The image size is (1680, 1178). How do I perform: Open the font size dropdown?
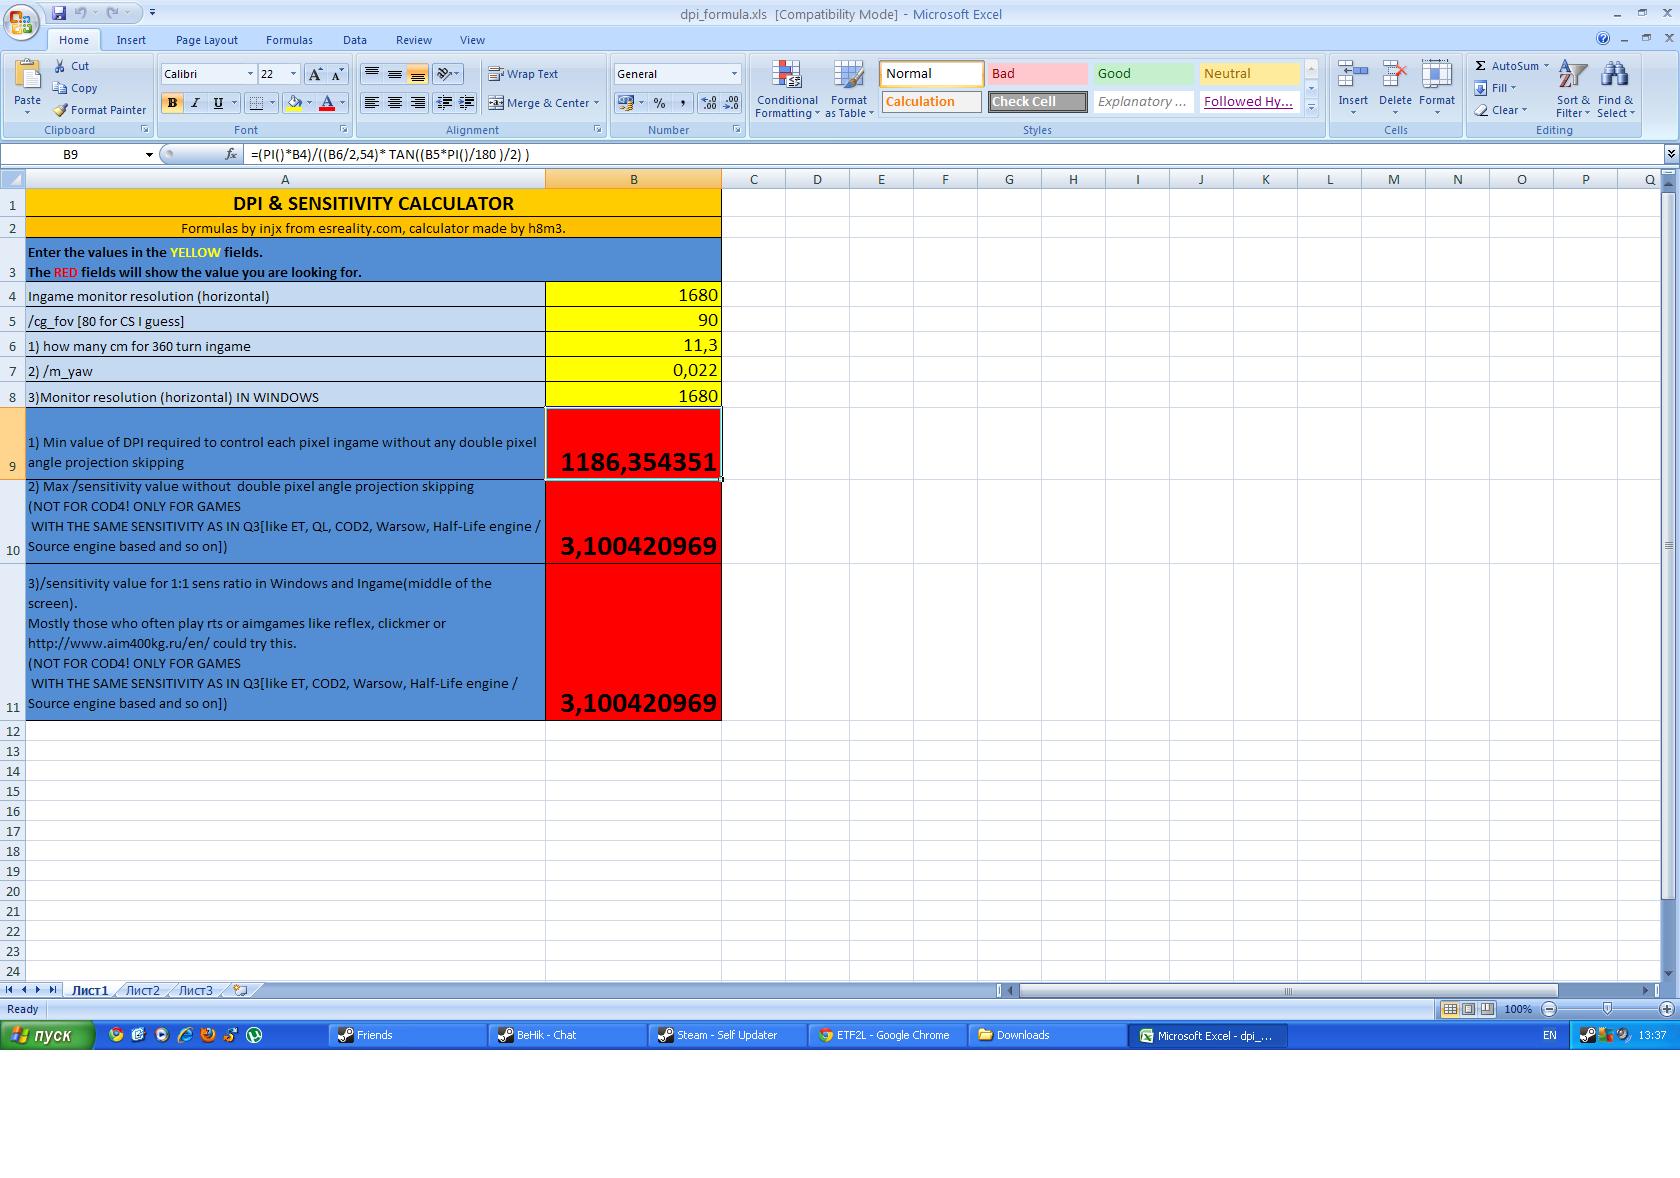(293, 74)
